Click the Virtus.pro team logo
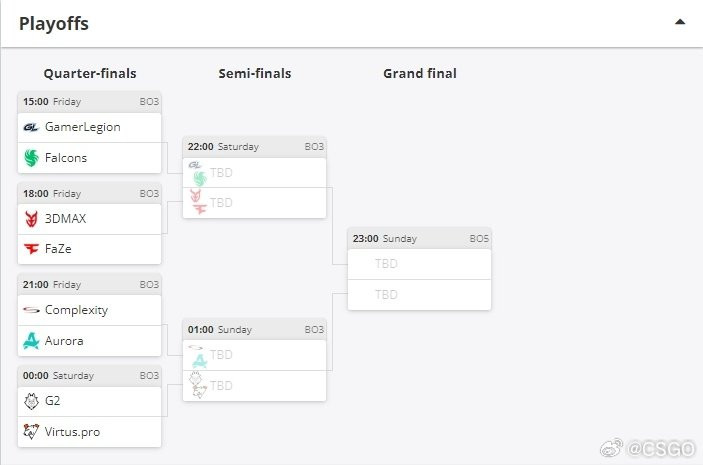The image size is (703, 465). pos(30,432)
